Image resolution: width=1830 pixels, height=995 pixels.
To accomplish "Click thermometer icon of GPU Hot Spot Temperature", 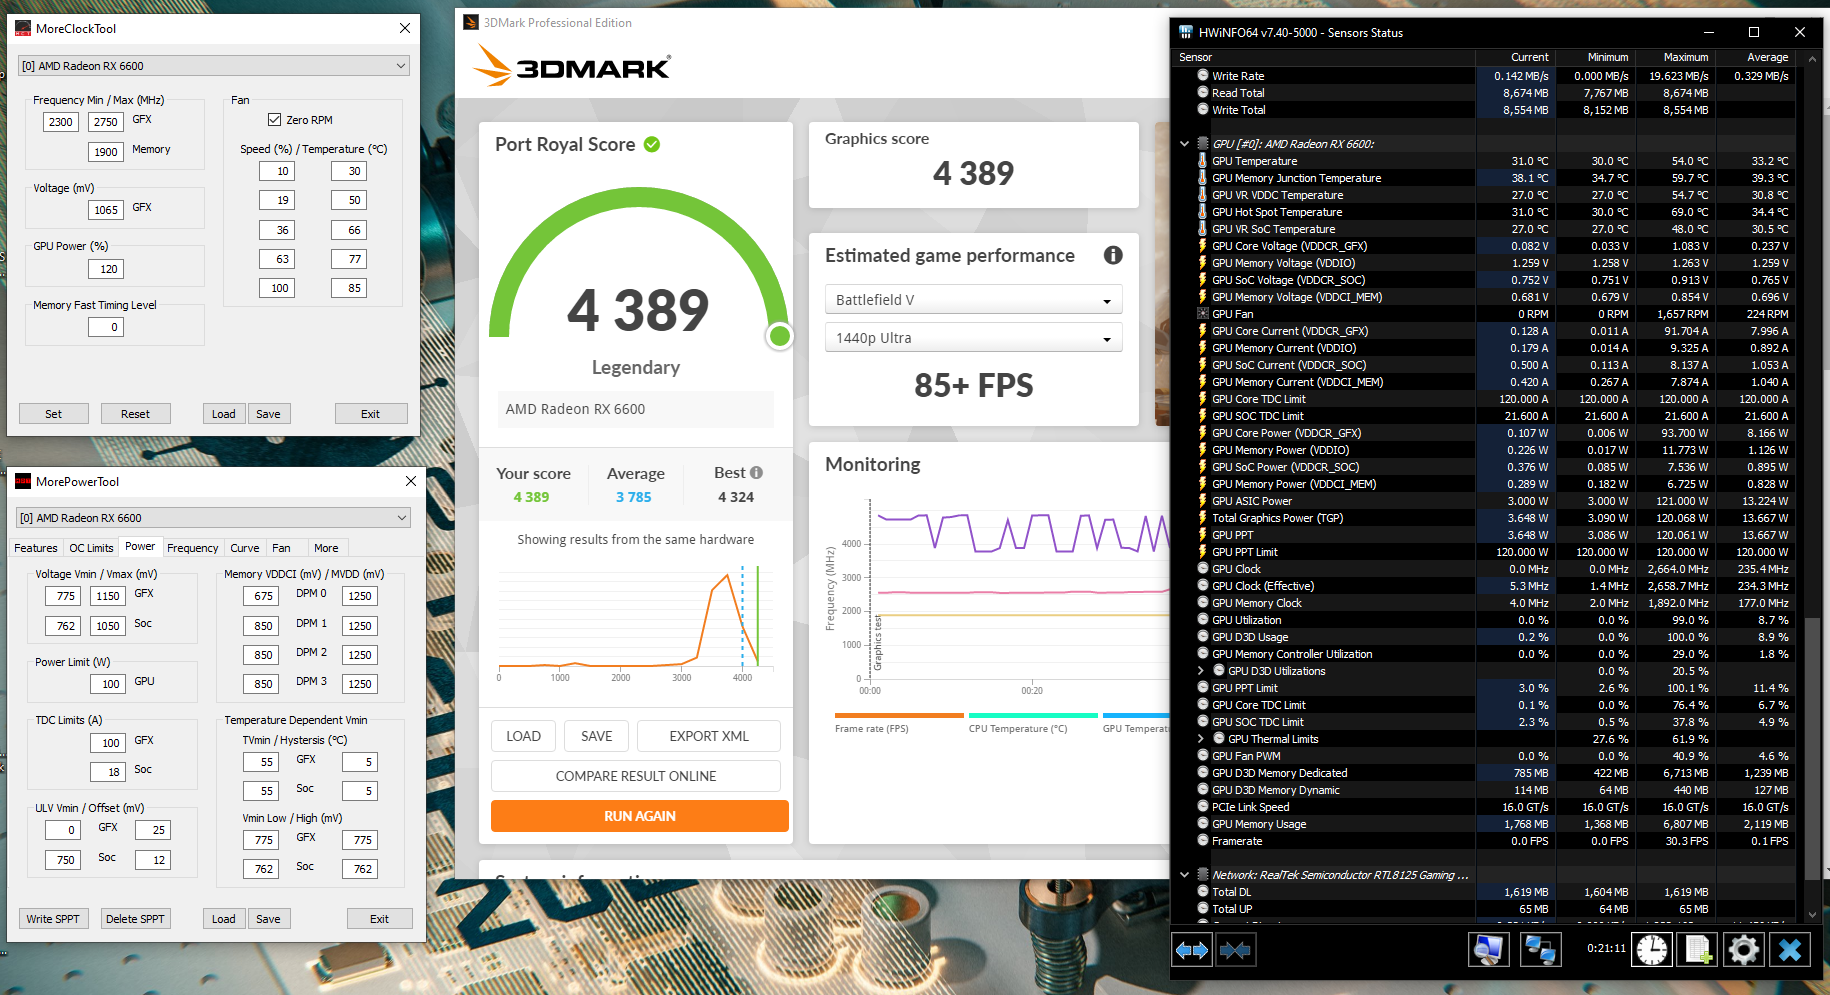I will click(x=1203, y=212).
